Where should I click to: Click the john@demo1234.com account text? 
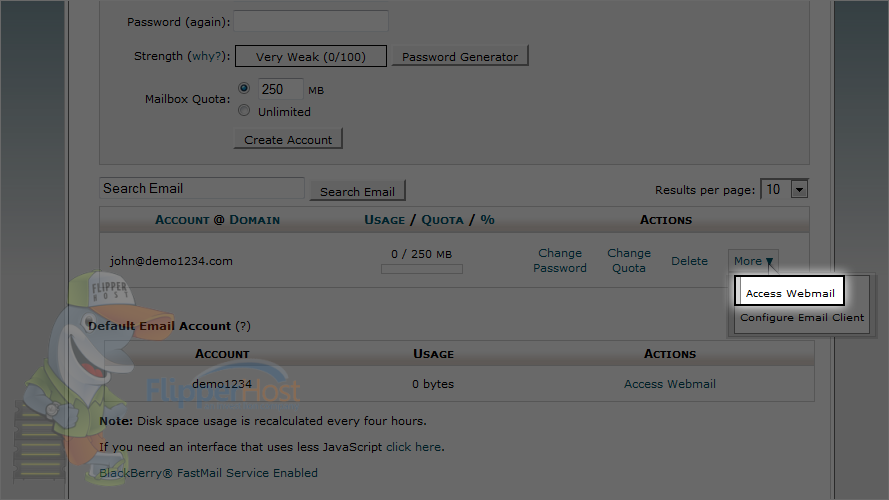[171, 261]
